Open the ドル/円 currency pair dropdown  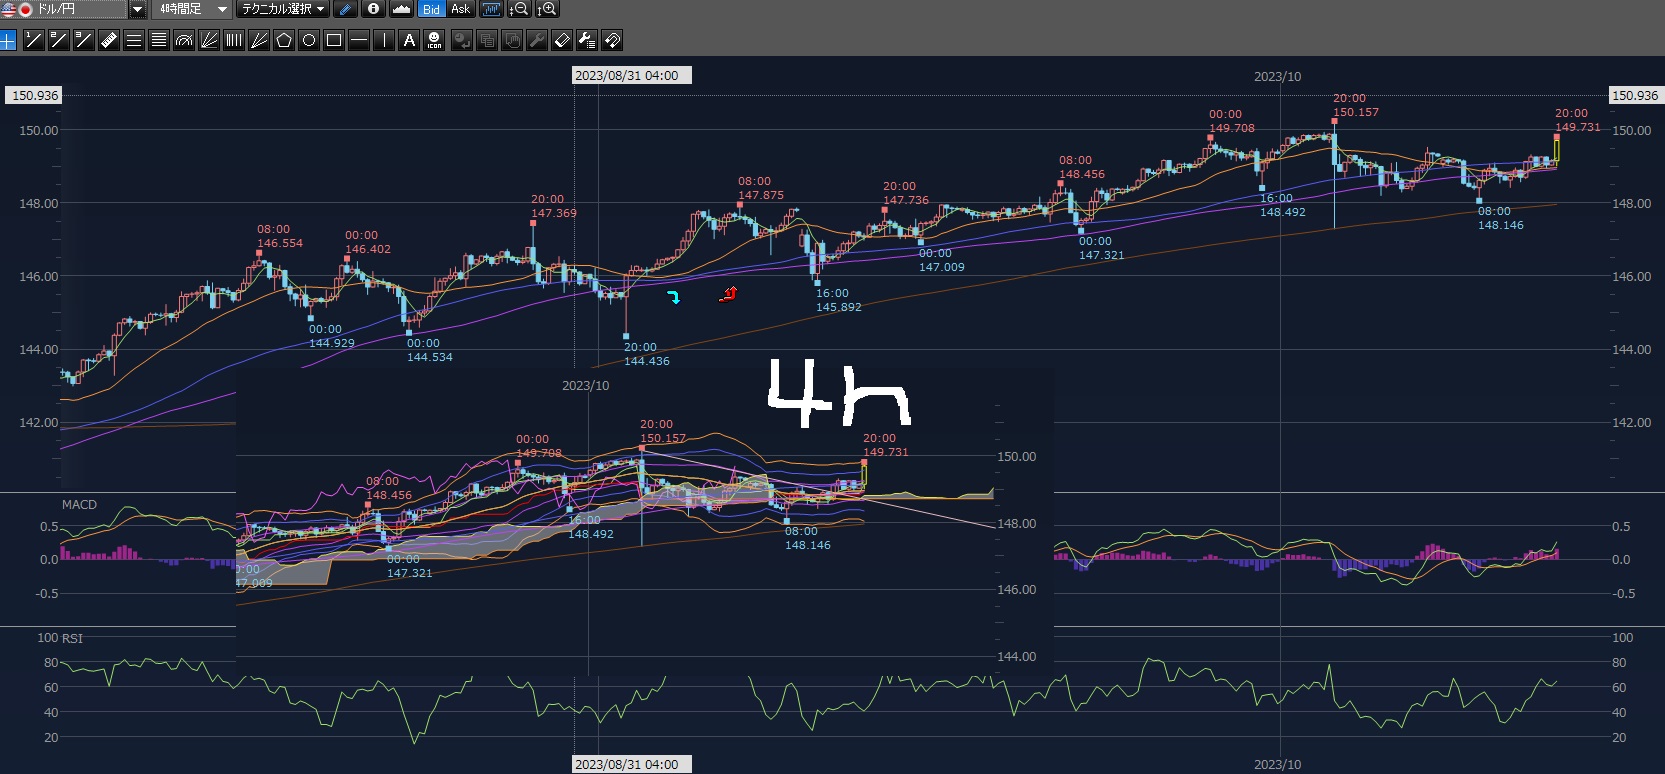click(137, 9)
